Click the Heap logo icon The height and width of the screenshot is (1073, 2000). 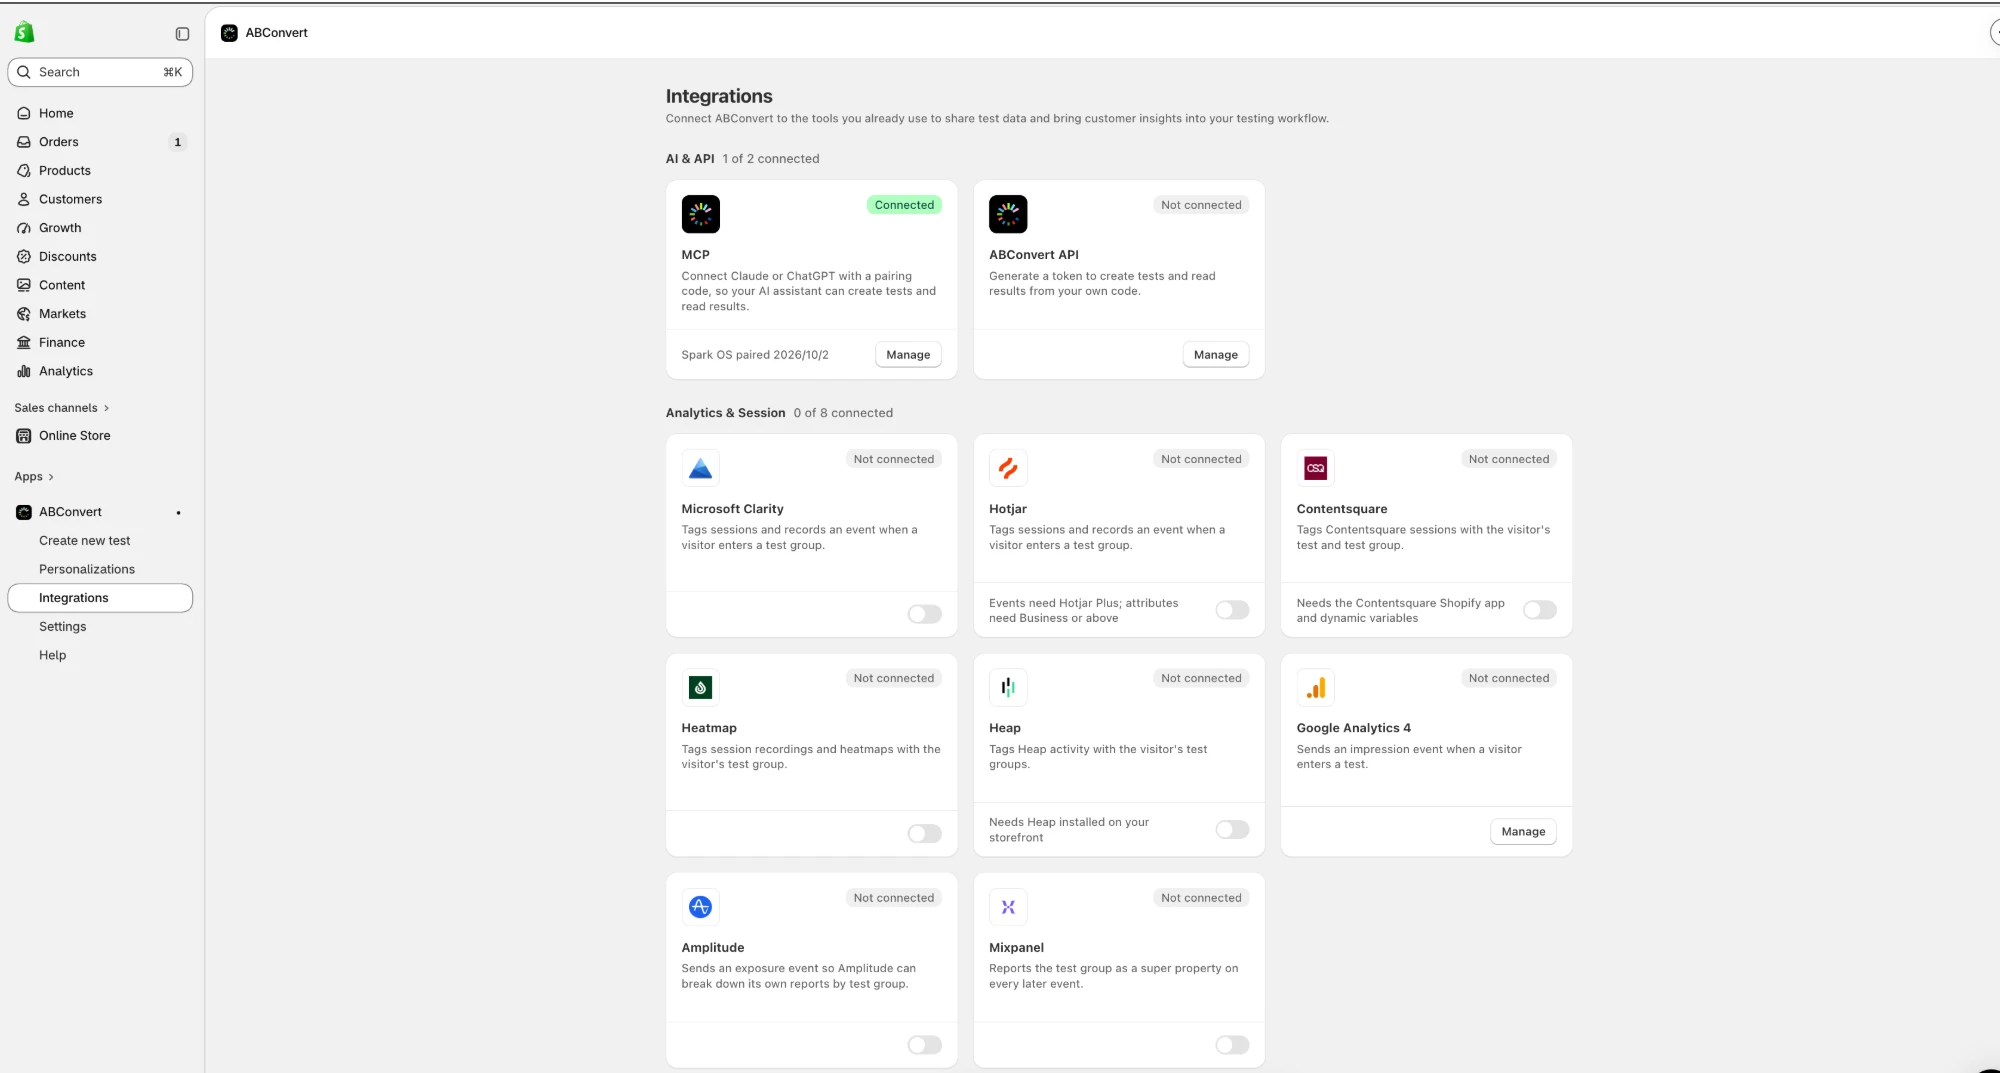[1008, 687]
